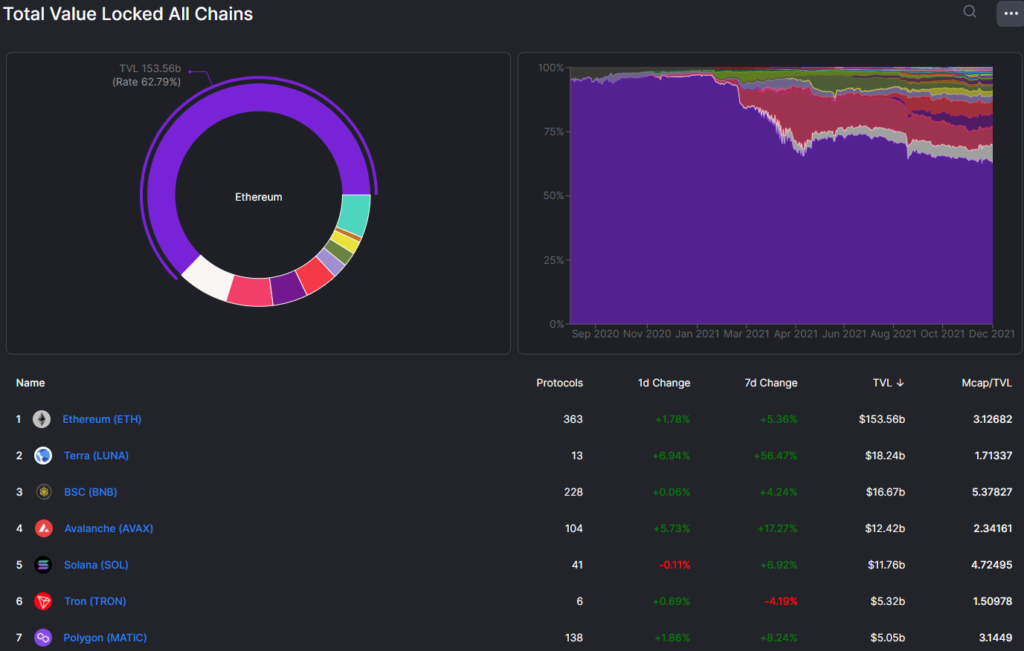Screen dimensions: 1024x651
Task: Click the Polygon MATIC logo icon
Action: point(43,637)
